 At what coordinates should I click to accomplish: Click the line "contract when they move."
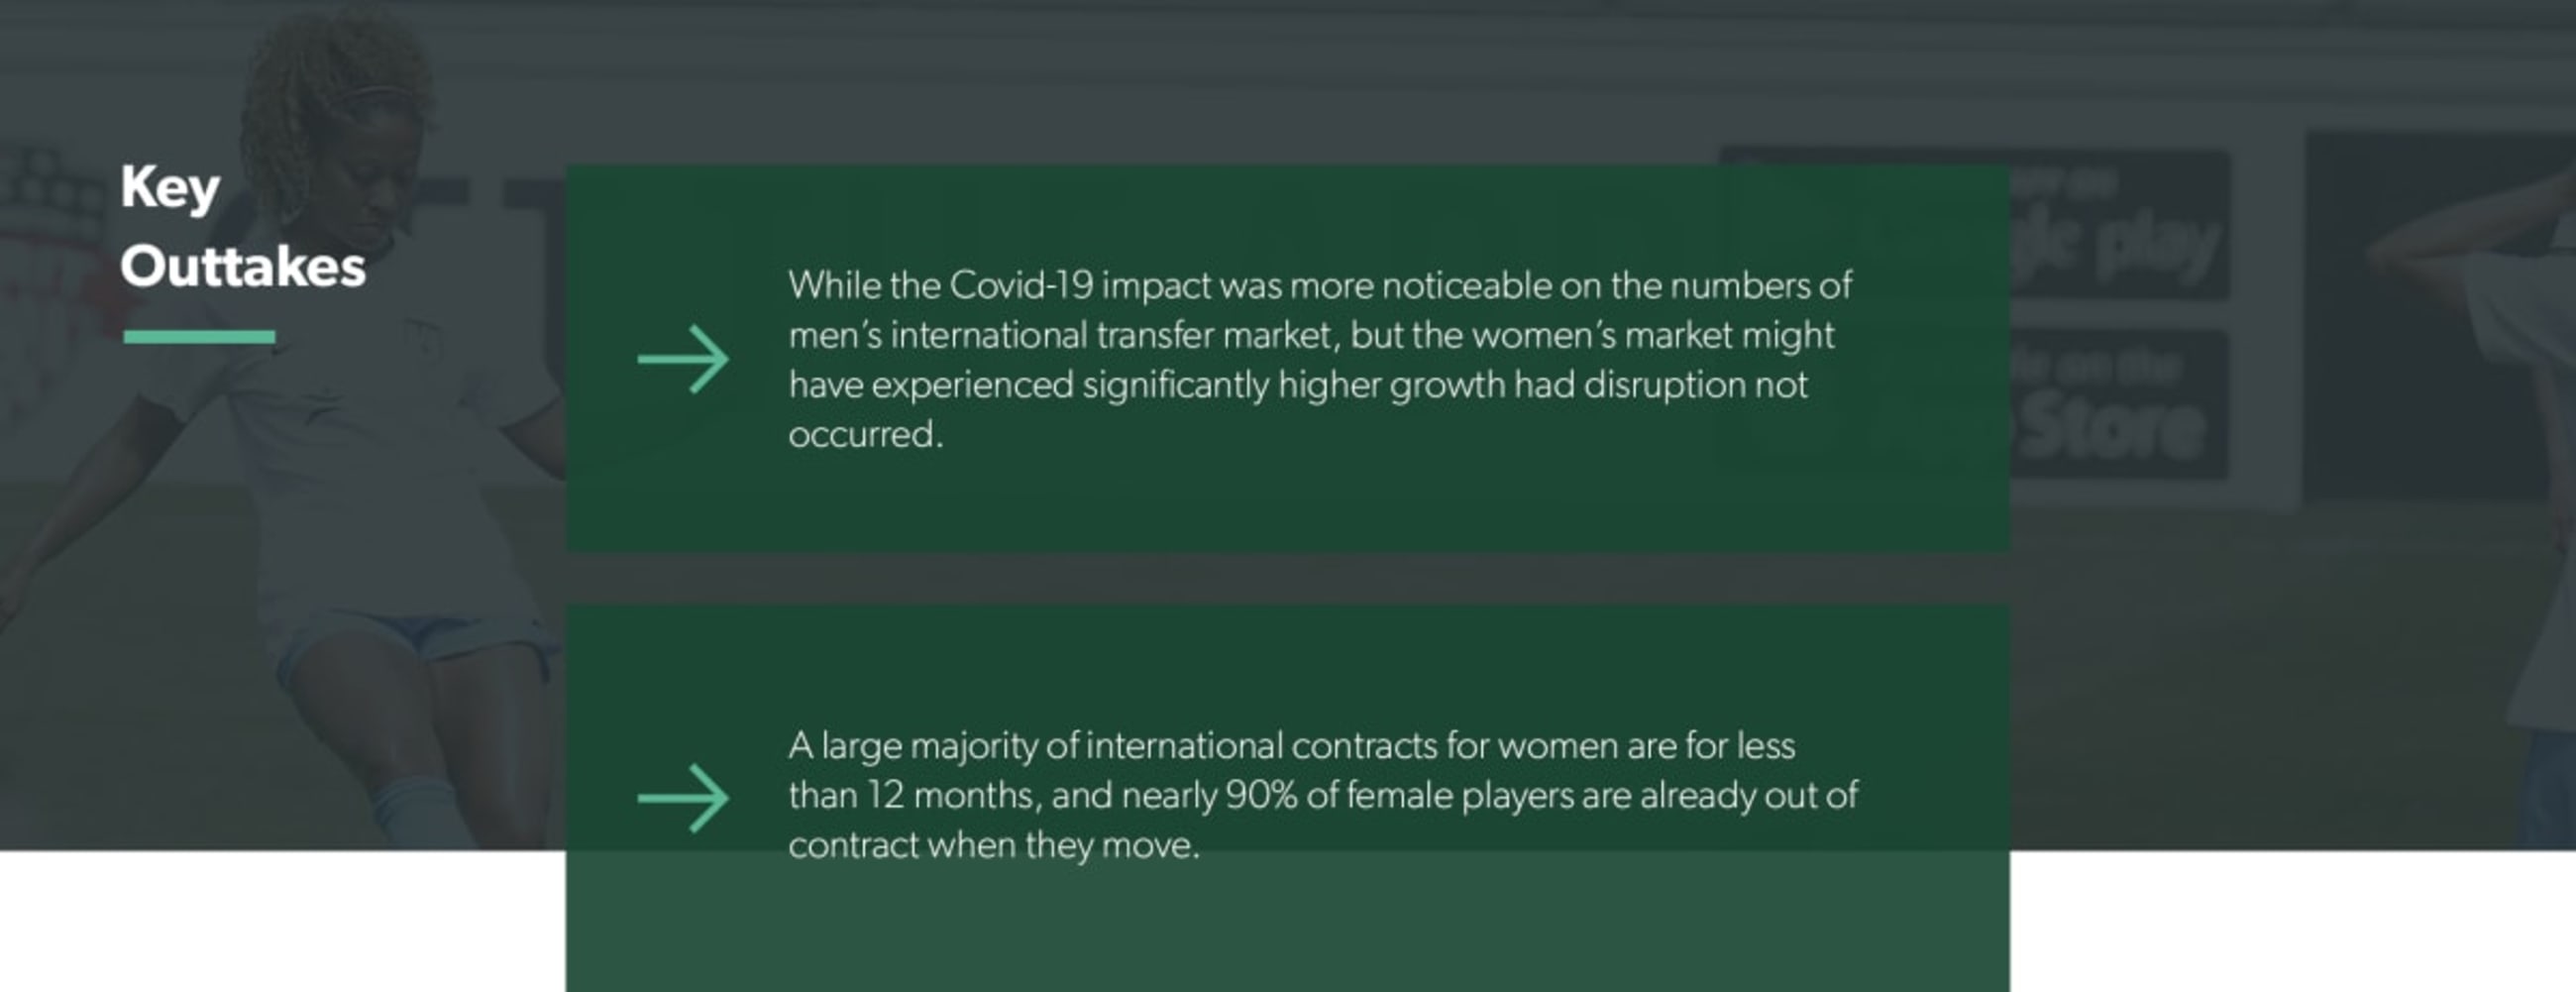tap(994, 846)
